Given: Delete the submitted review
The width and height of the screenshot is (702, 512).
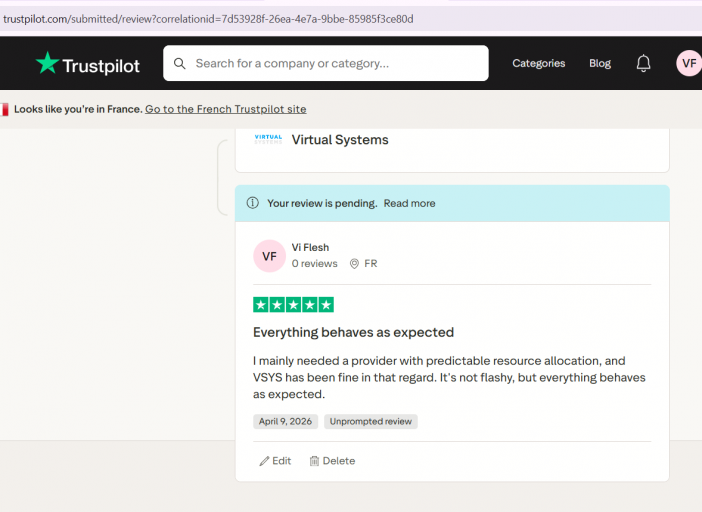Looking at the screenshot, I should point(332,461).
